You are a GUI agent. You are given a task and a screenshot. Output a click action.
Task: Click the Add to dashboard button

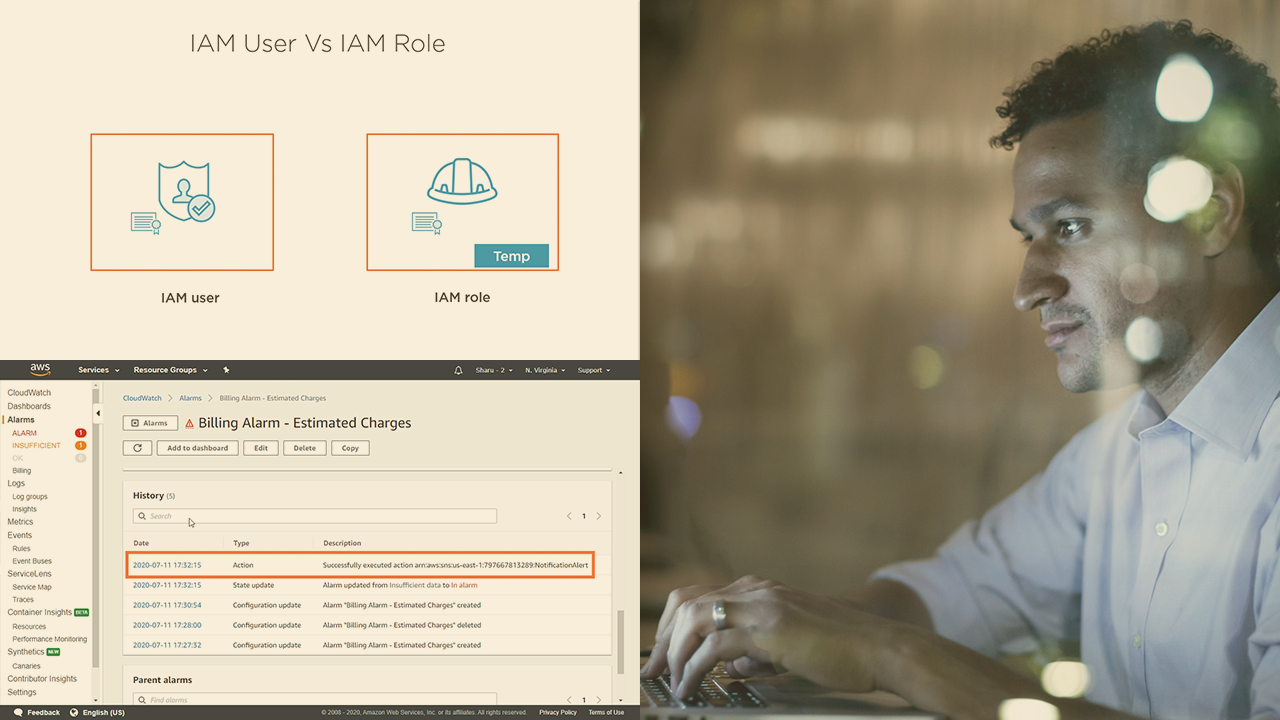click(x=197, y=448)
